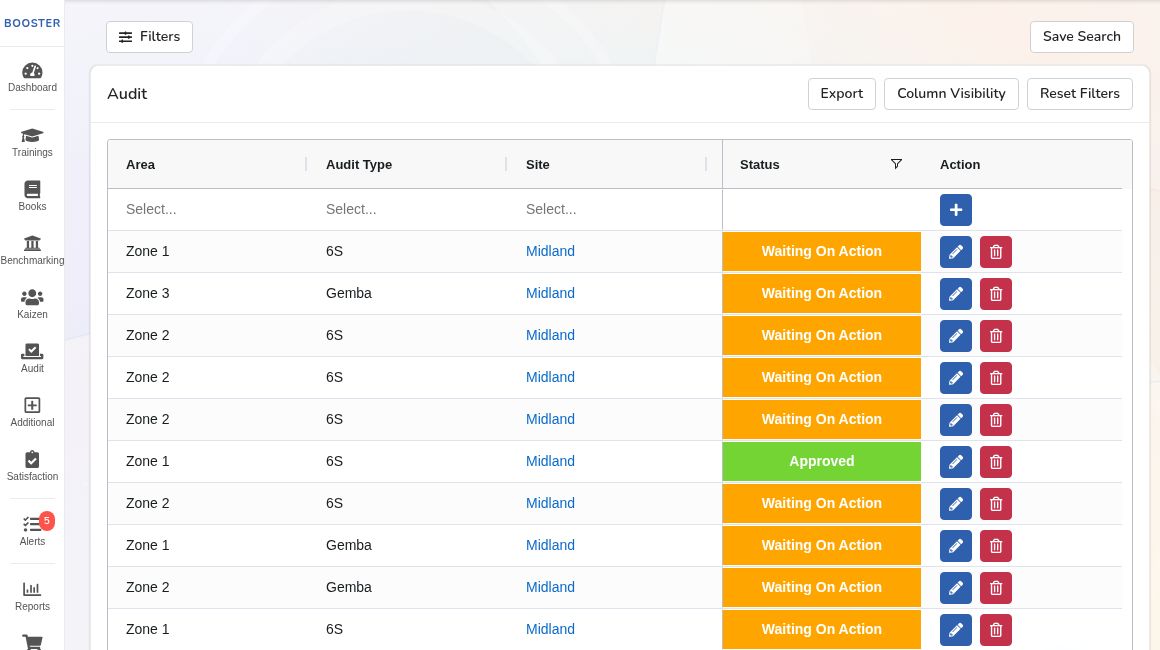
Task: Delete the Zone 3 Gemba row
Action: (x=996, y=294)
